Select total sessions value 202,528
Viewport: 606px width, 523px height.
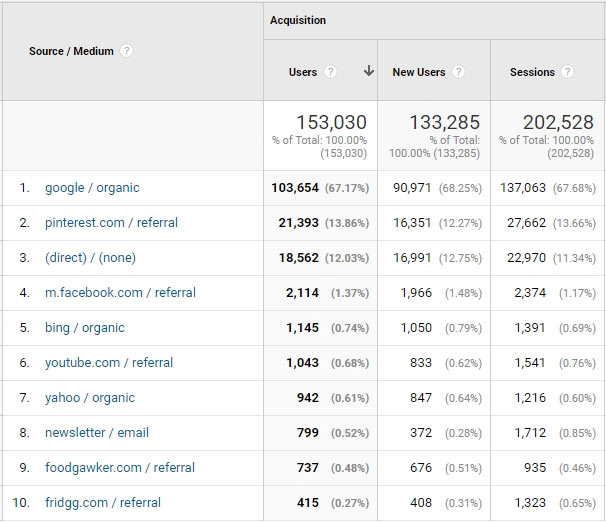[x=558, y=123]
